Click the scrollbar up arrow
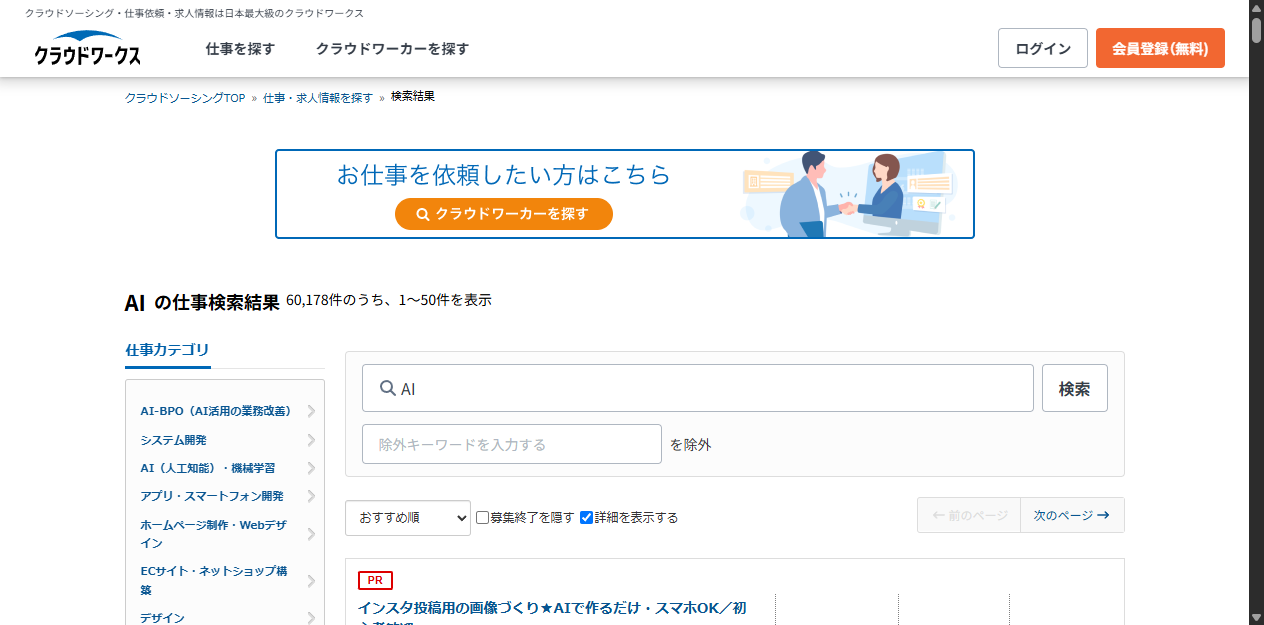Image resolution: width=1264 pixels, height=625 pixels. tap(1256, 6)
